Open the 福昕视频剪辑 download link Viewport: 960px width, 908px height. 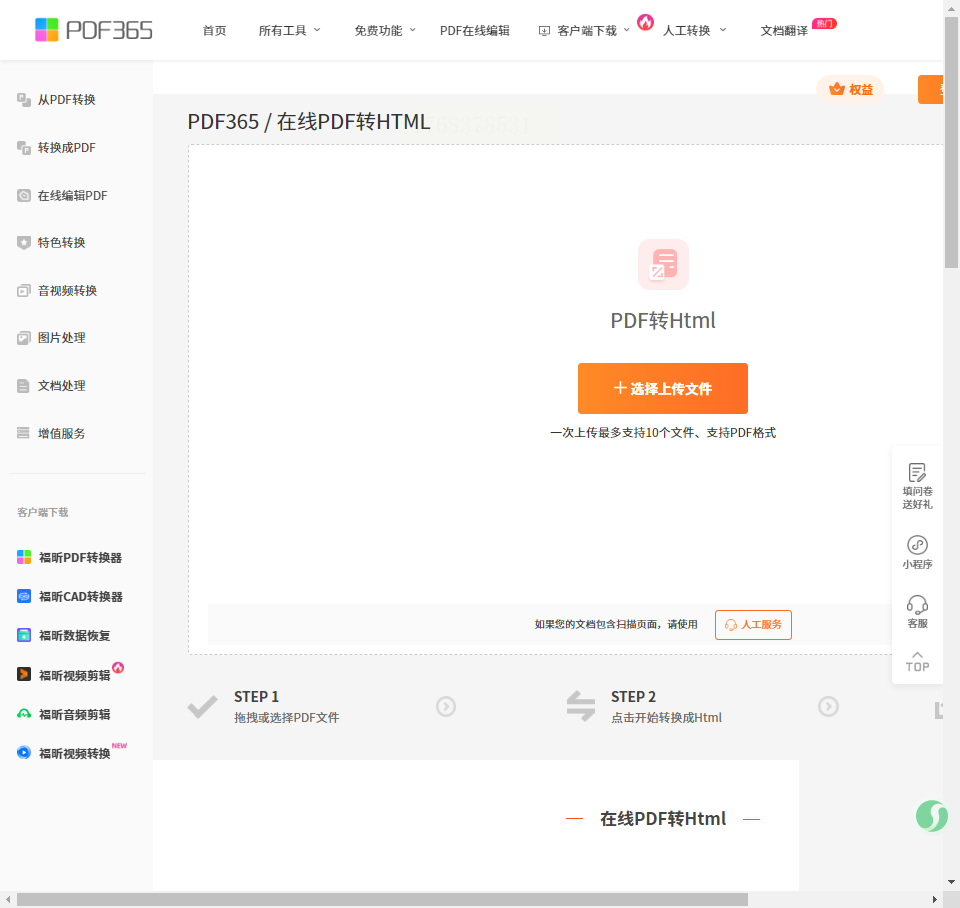[x=75, y=675]
